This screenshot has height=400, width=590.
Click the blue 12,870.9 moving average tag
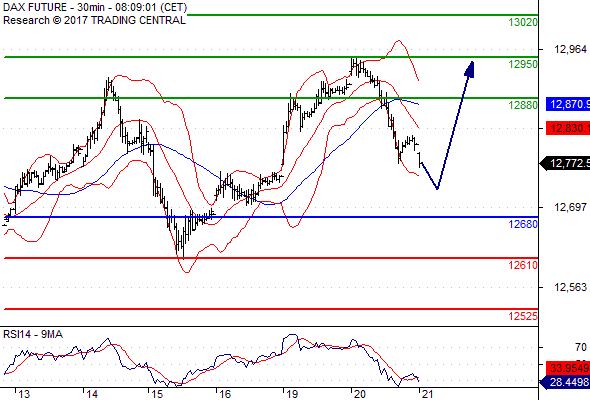[x=568, y=104]
